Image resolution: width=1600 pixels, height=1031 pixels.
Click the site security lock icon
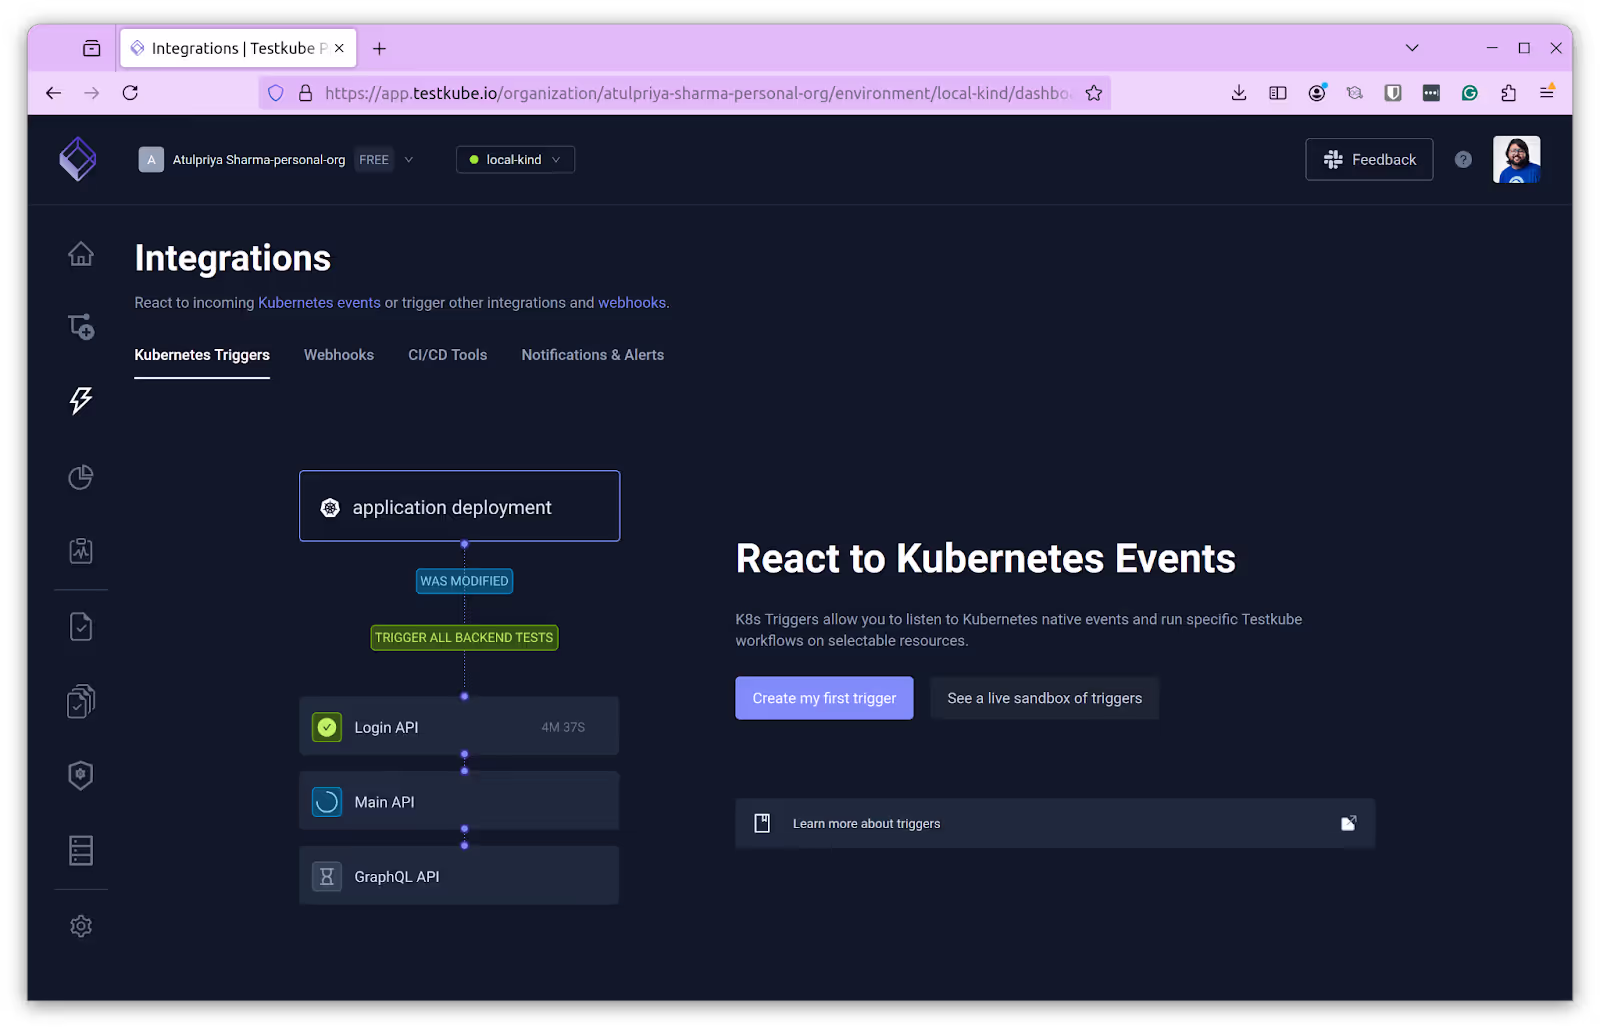click(x=306, y=93)
